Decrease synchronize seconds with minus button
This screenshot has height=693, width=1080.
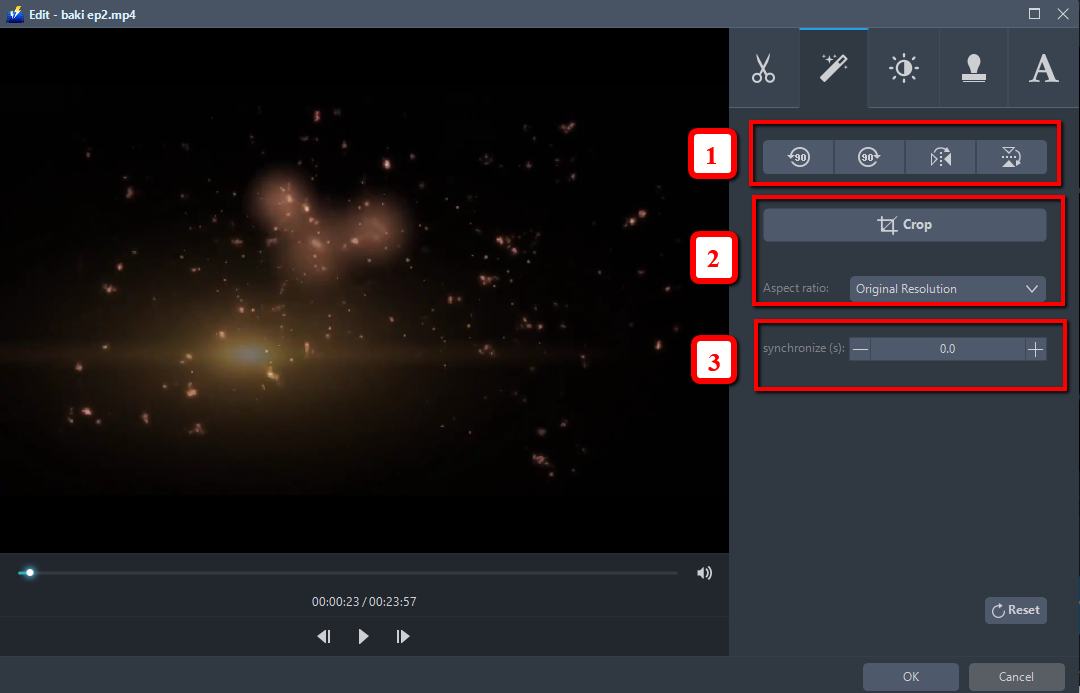[860, 348]
